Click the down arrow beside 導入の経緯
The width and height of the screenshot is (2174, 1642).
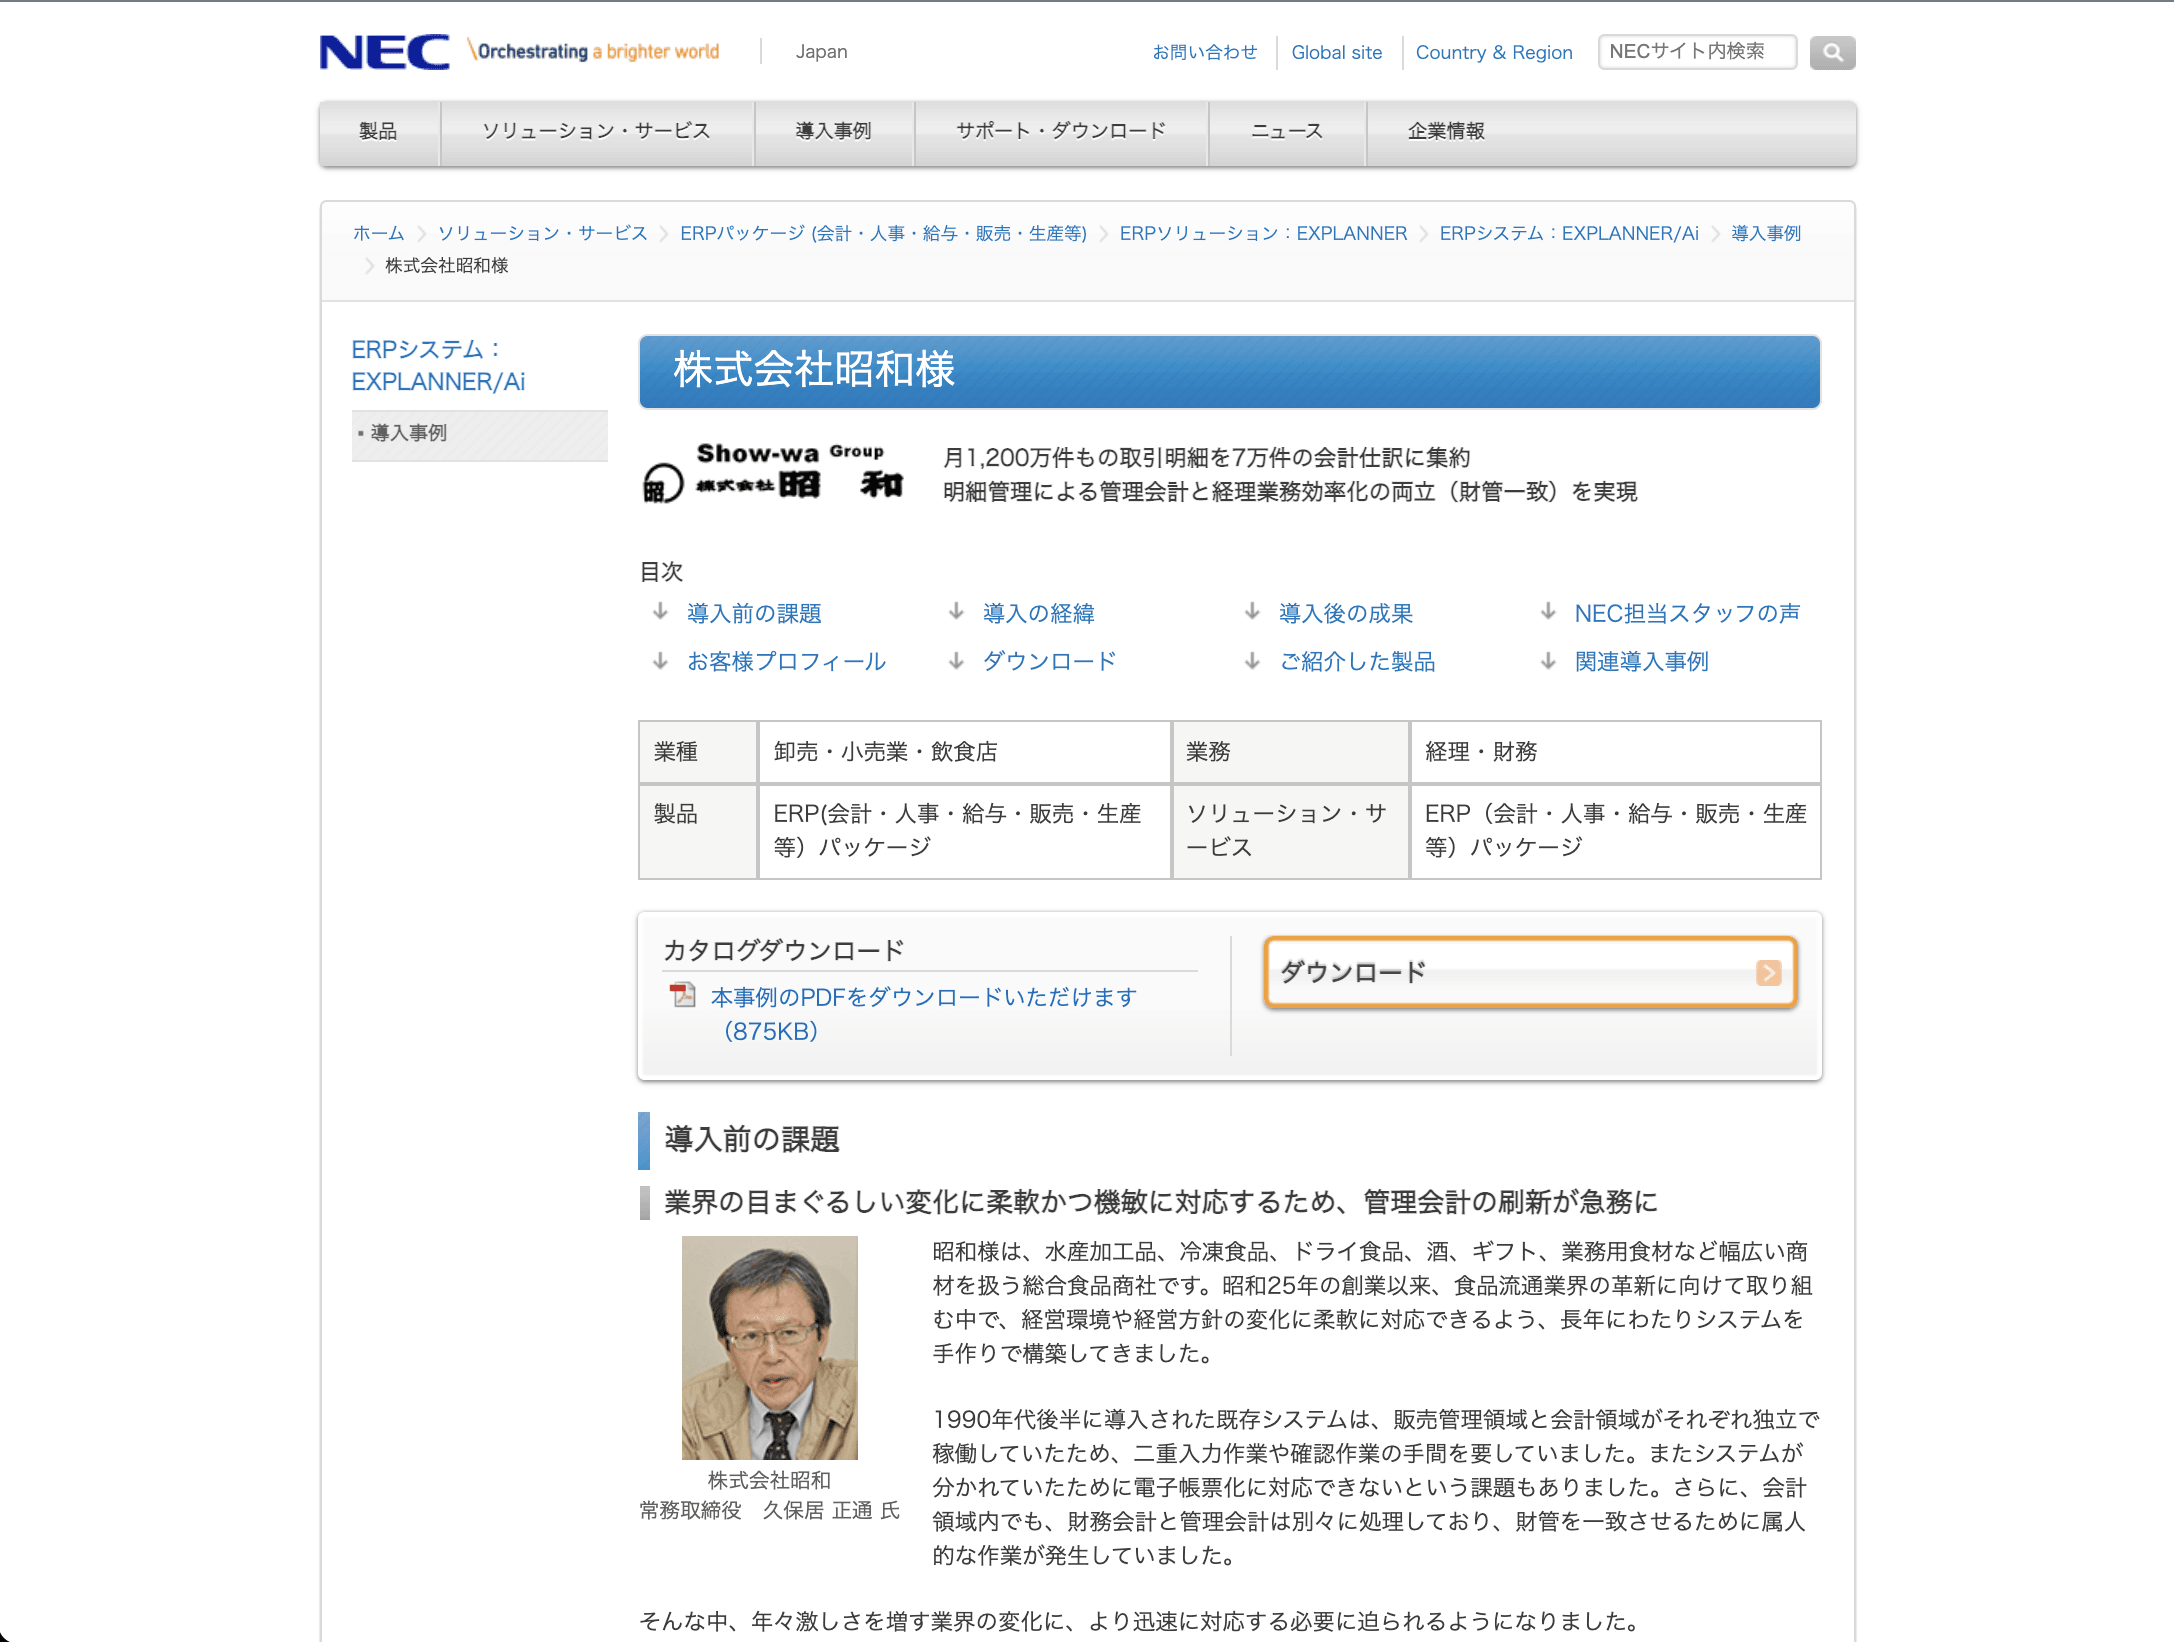coord(956,612)
